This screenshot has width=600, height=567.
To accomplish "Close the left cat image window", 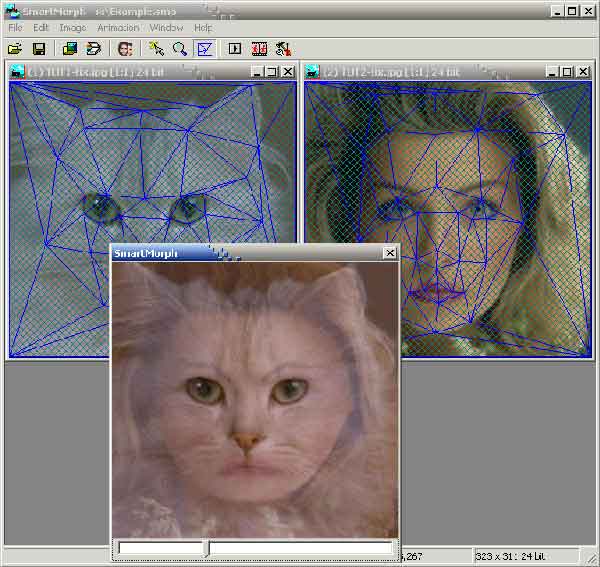I will [288, 72].
